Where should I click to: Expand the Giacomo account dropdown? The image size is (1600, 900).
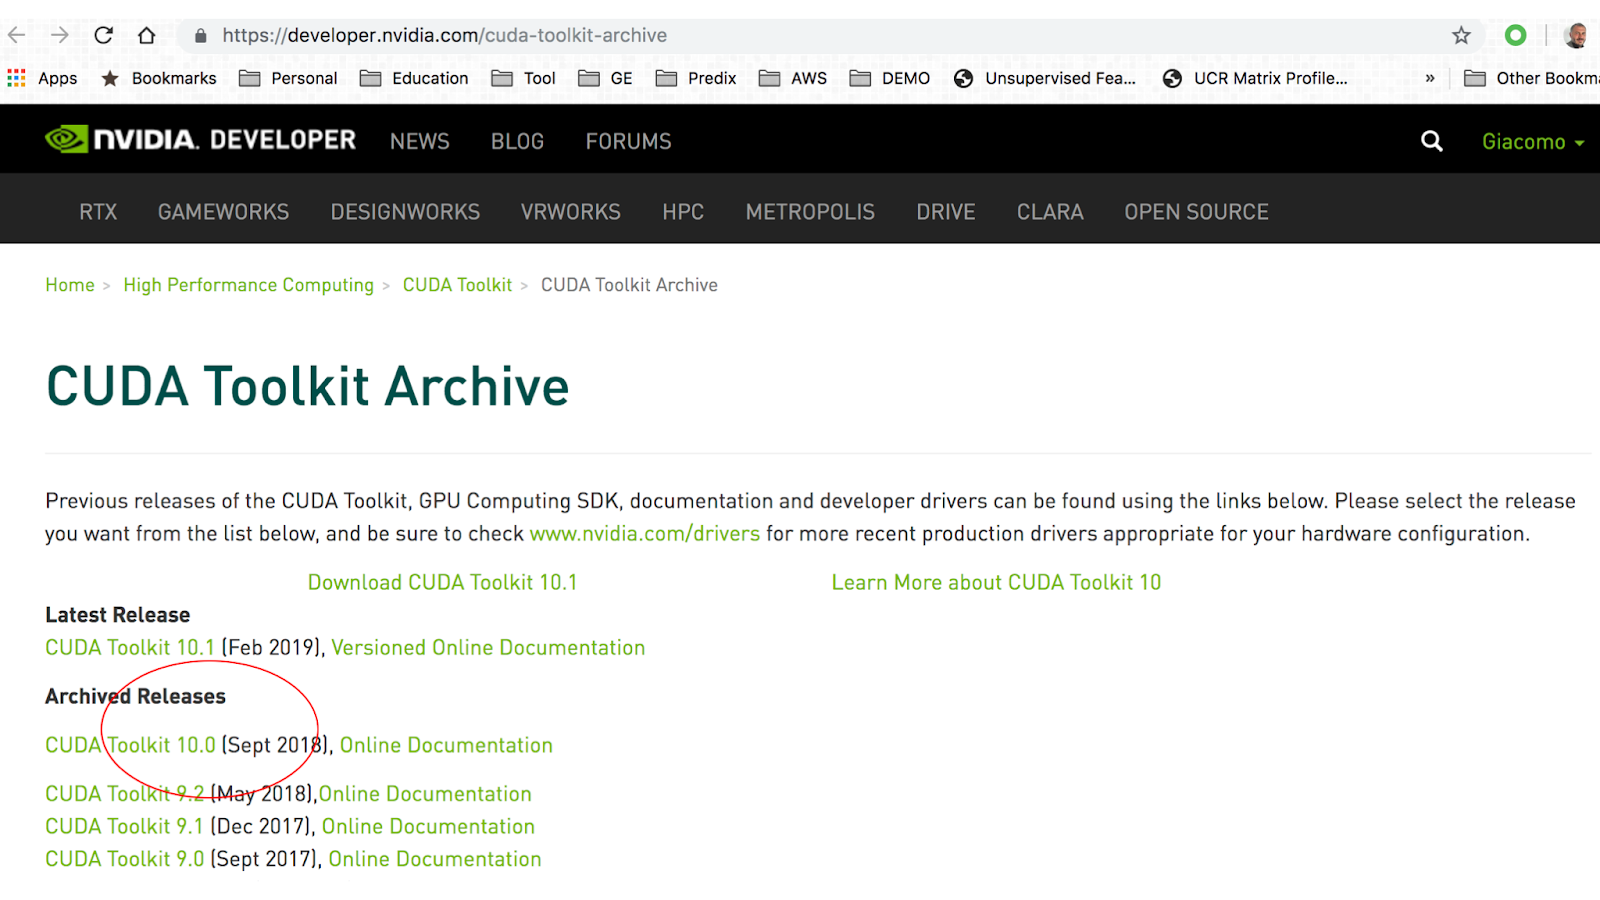1533,142
